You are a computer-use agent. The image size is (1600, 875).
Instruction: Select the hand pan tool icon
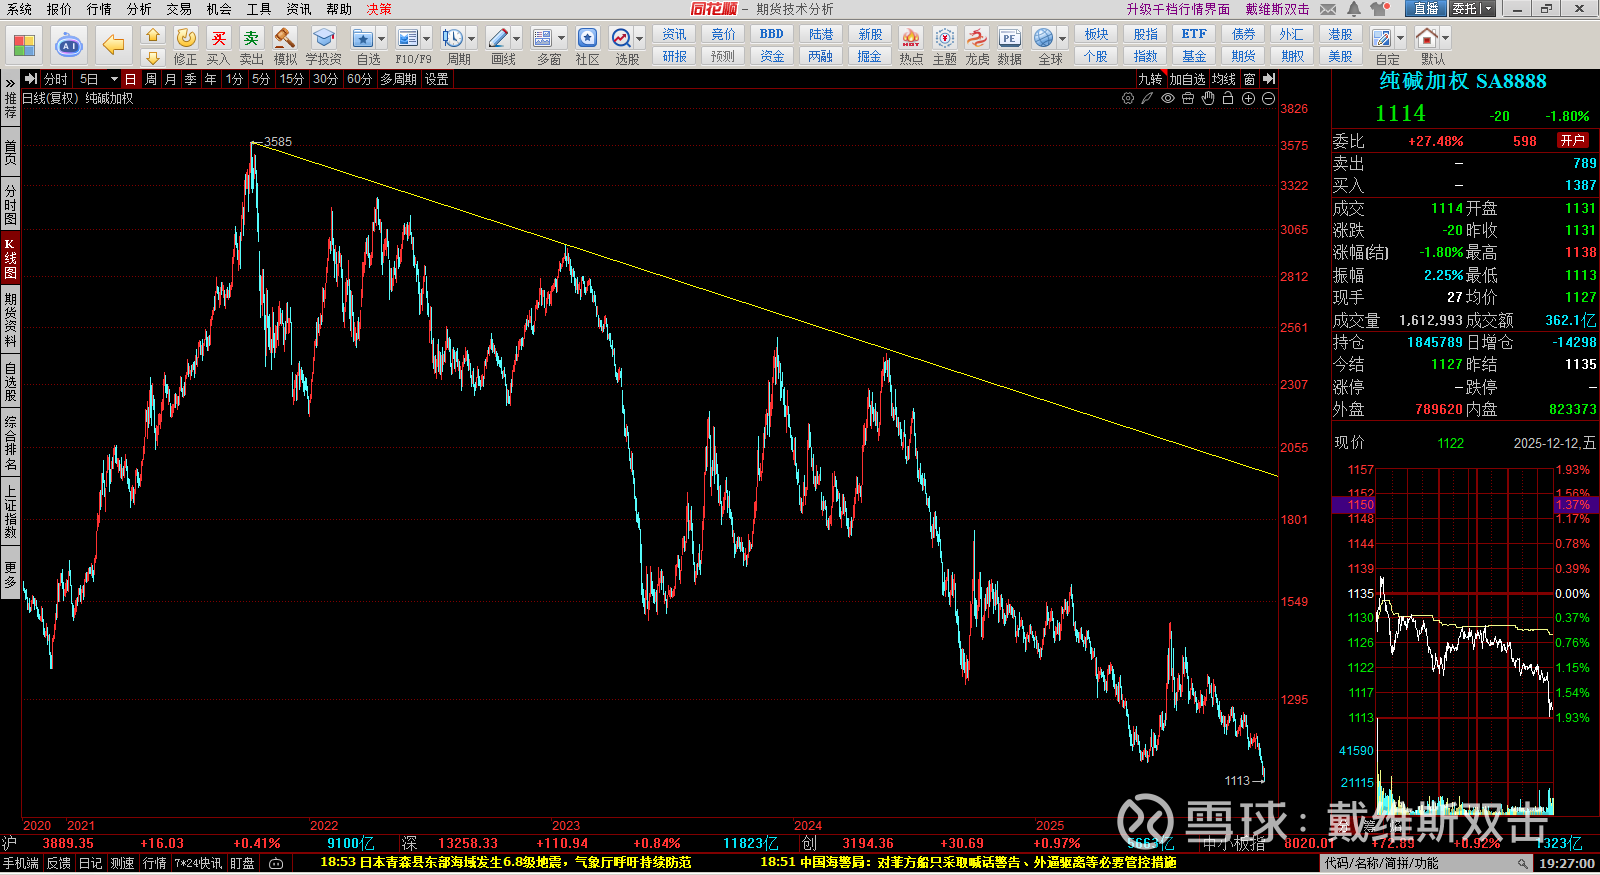1208,98
